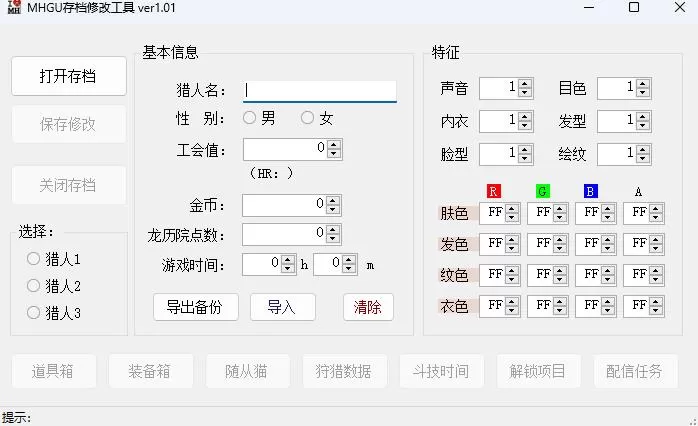Viewport: 698px width, 426px height.
Task: Click the 工会值 number field
Action: click(x=292, y=149)
